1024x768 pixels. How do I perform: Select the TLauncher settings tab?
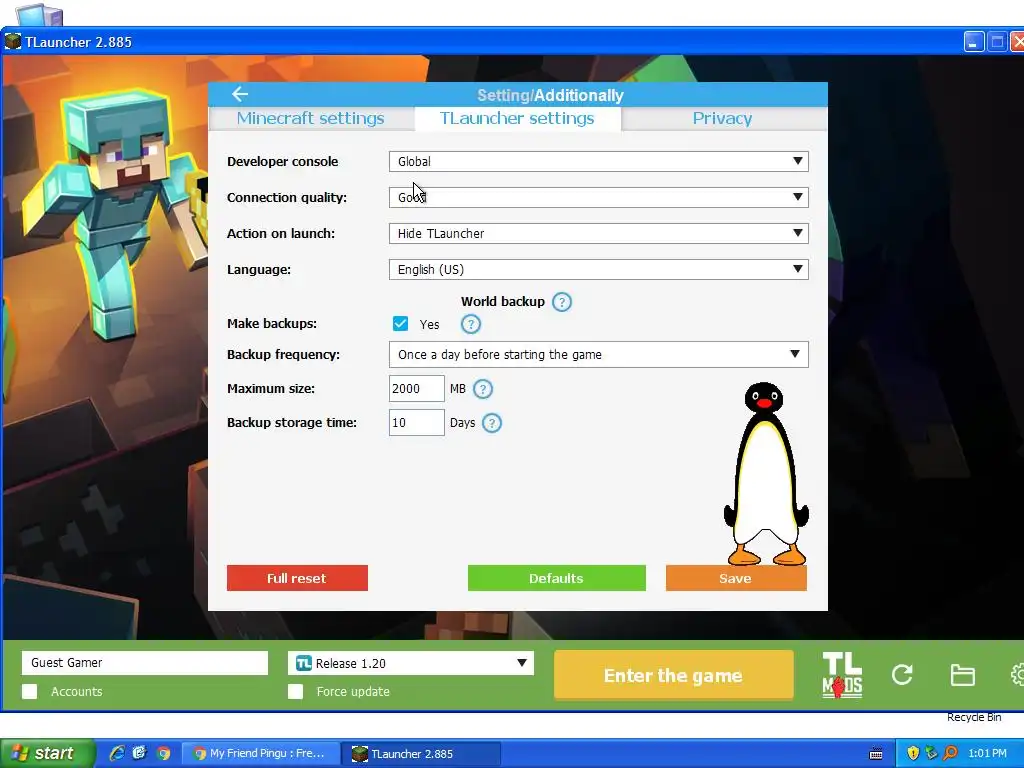(517, 119)
